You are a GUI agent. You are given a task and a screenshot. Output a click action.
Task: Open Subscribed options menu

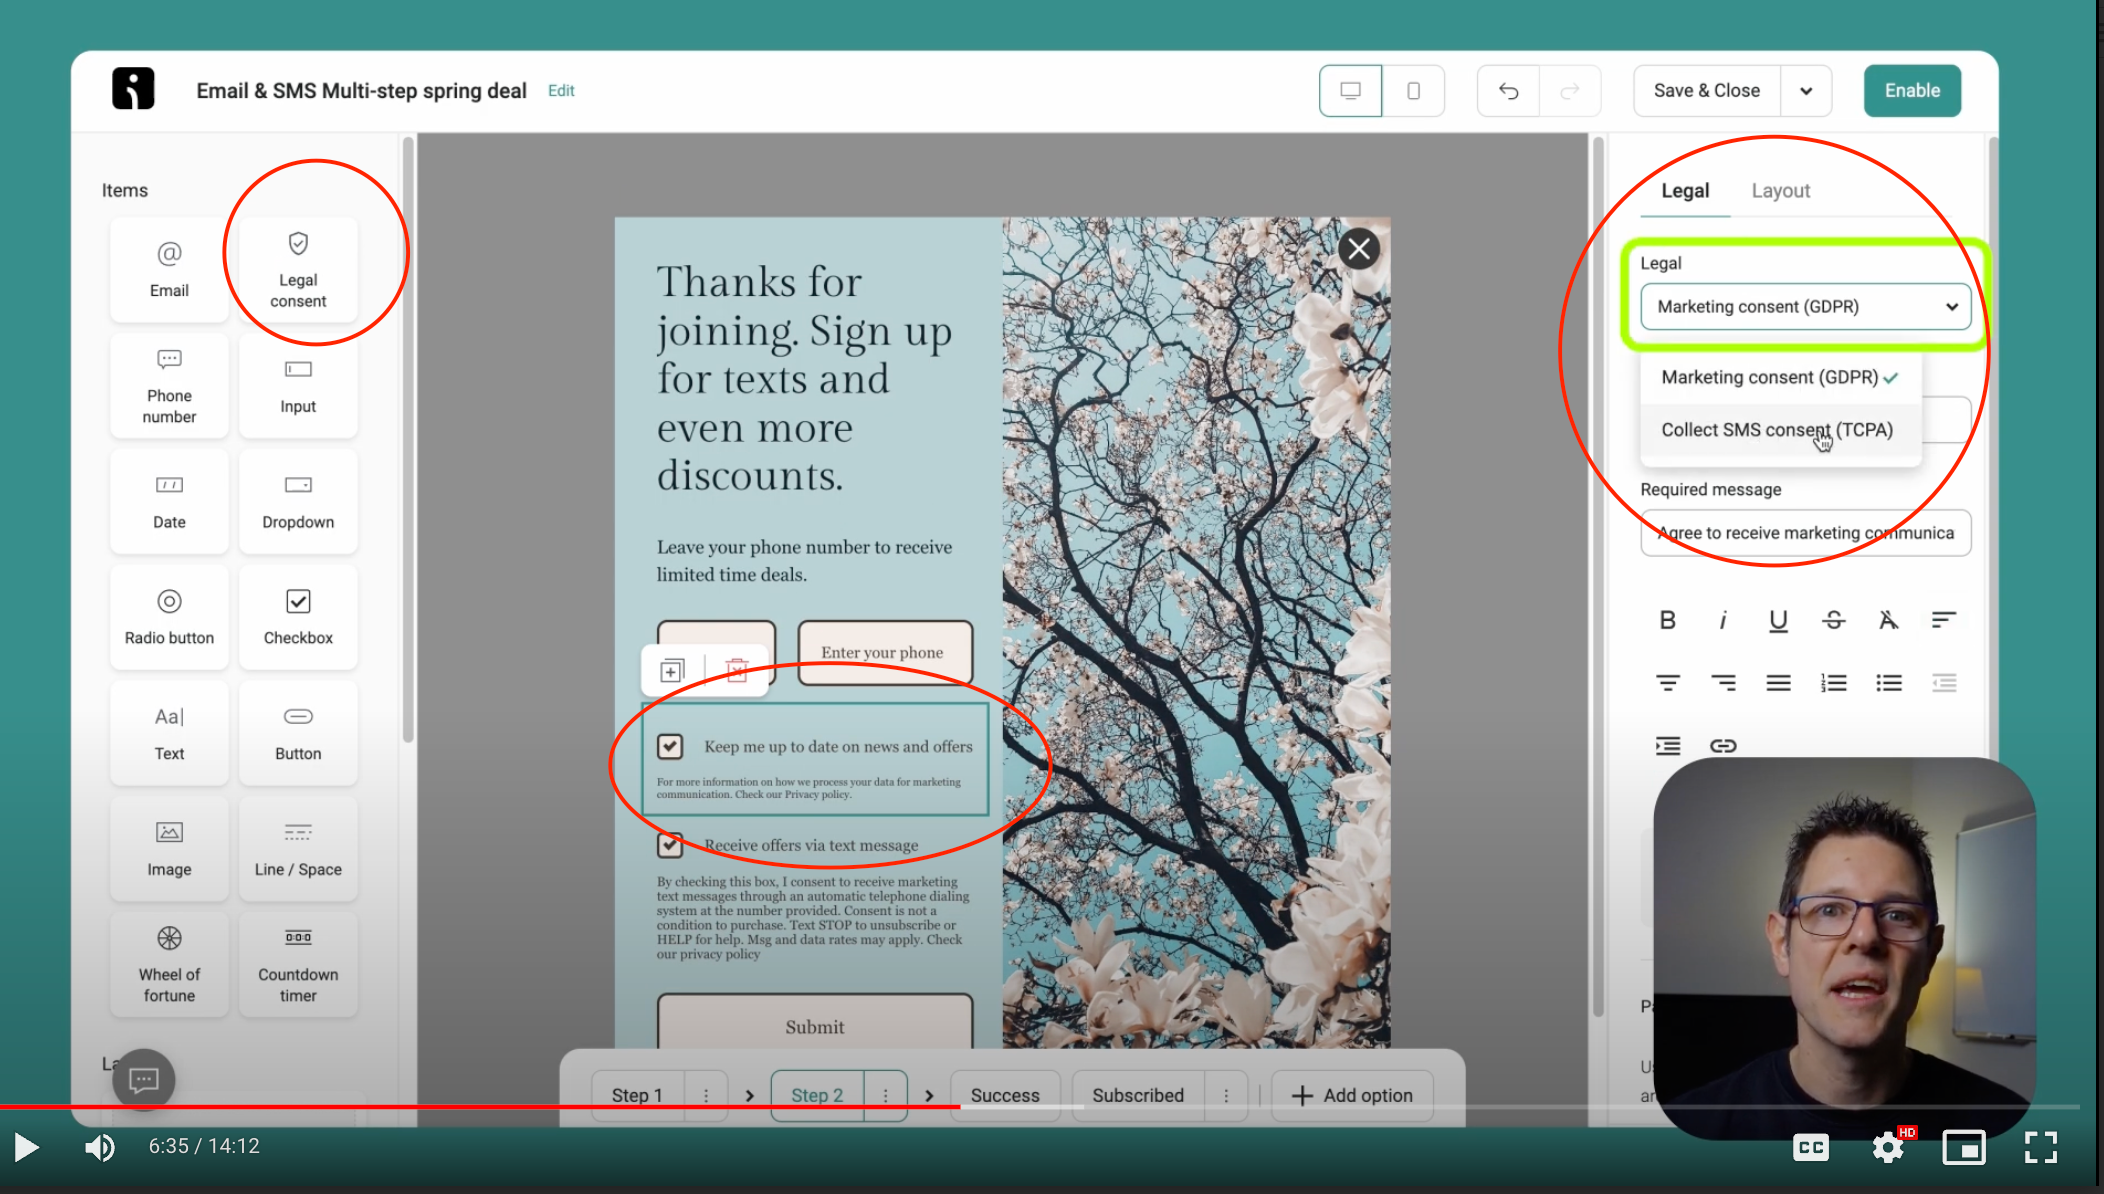1226,1096
